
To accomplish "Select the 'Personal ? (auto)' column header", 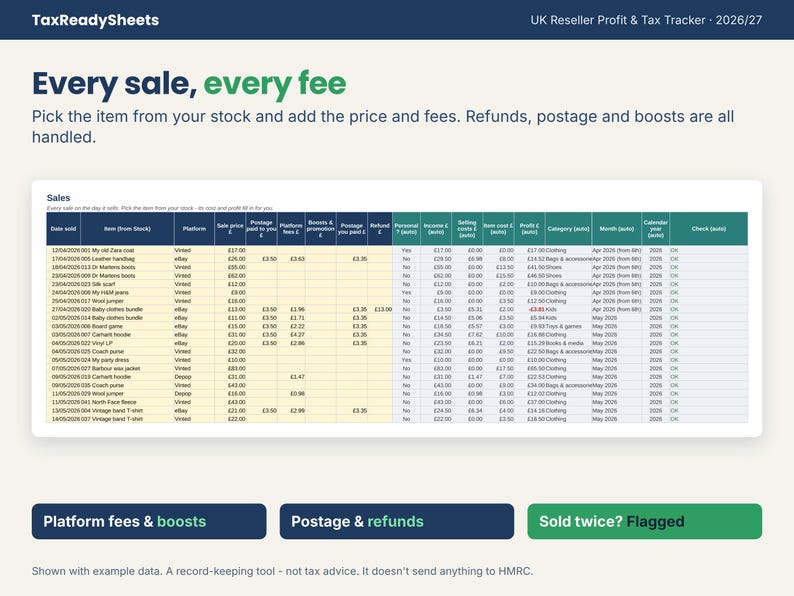I will (x=406, y=229).
